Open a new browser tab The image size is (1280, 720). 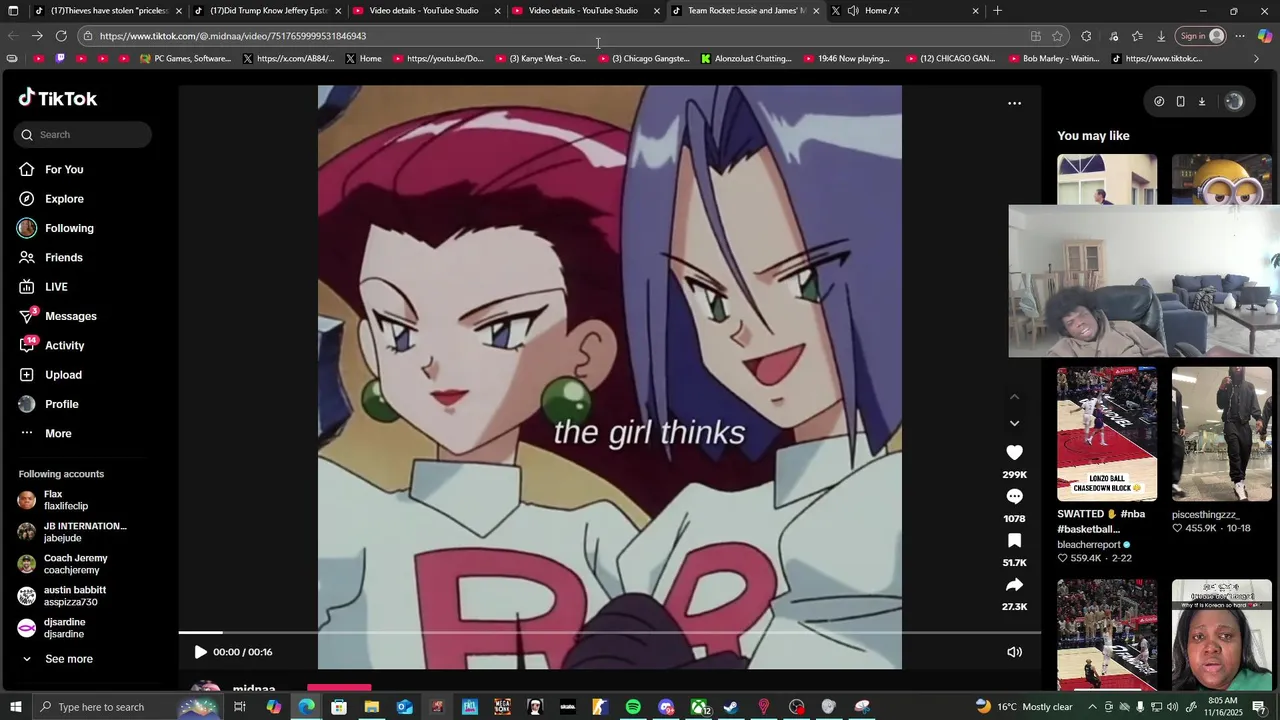tap(997, 11)
